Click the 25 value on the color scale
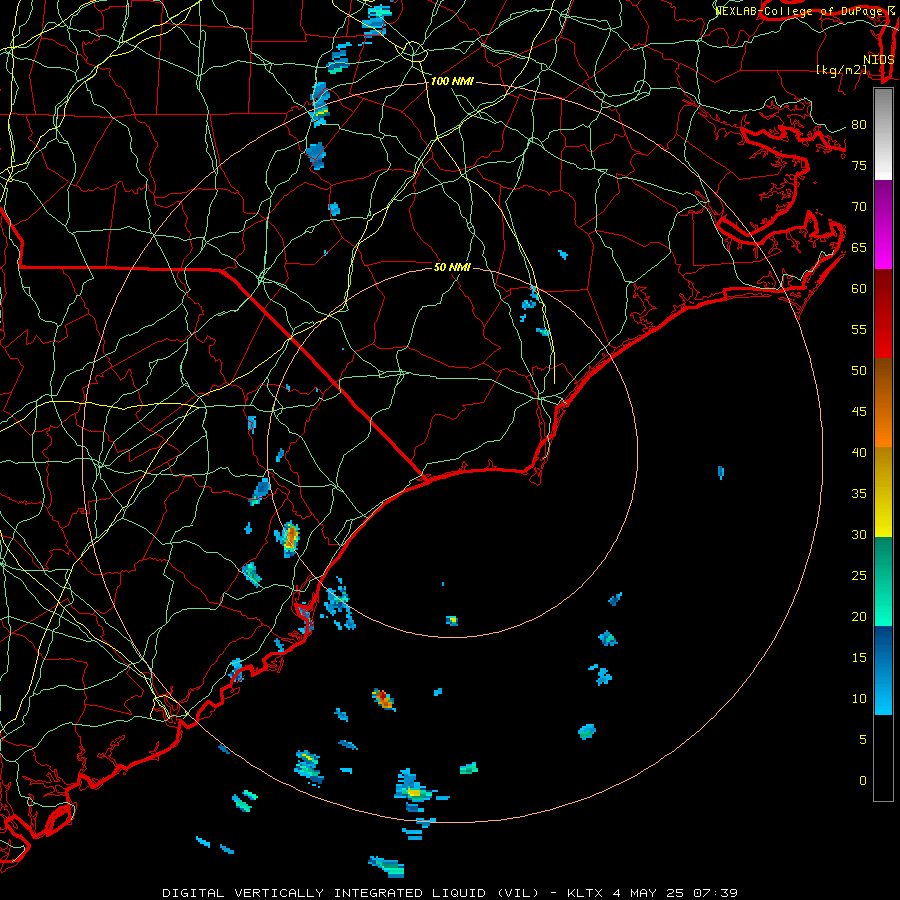Viewport: 900px width, 900px height. click(859, 576)
